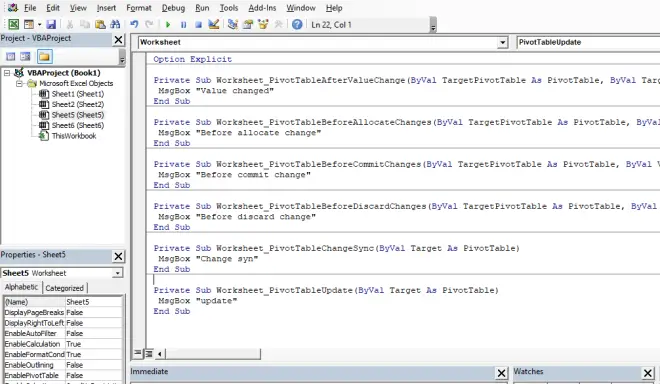Image resolution: width=660 pixels, height=384 pixels.
Task: Click the DisplayRightToLeft False value
Action: click(94, 323)
